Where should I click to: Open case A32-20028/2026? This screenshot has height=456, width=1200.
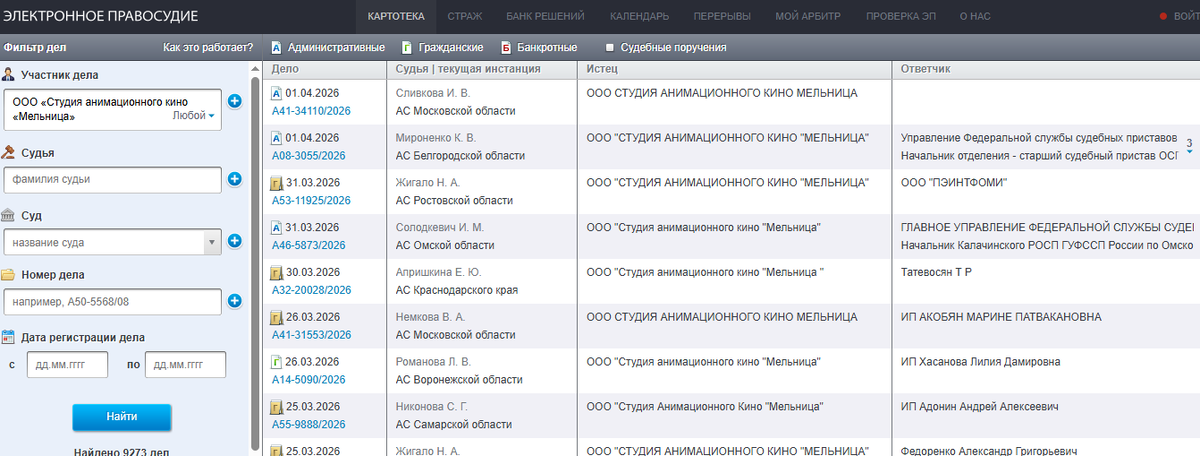coord(311,290)
